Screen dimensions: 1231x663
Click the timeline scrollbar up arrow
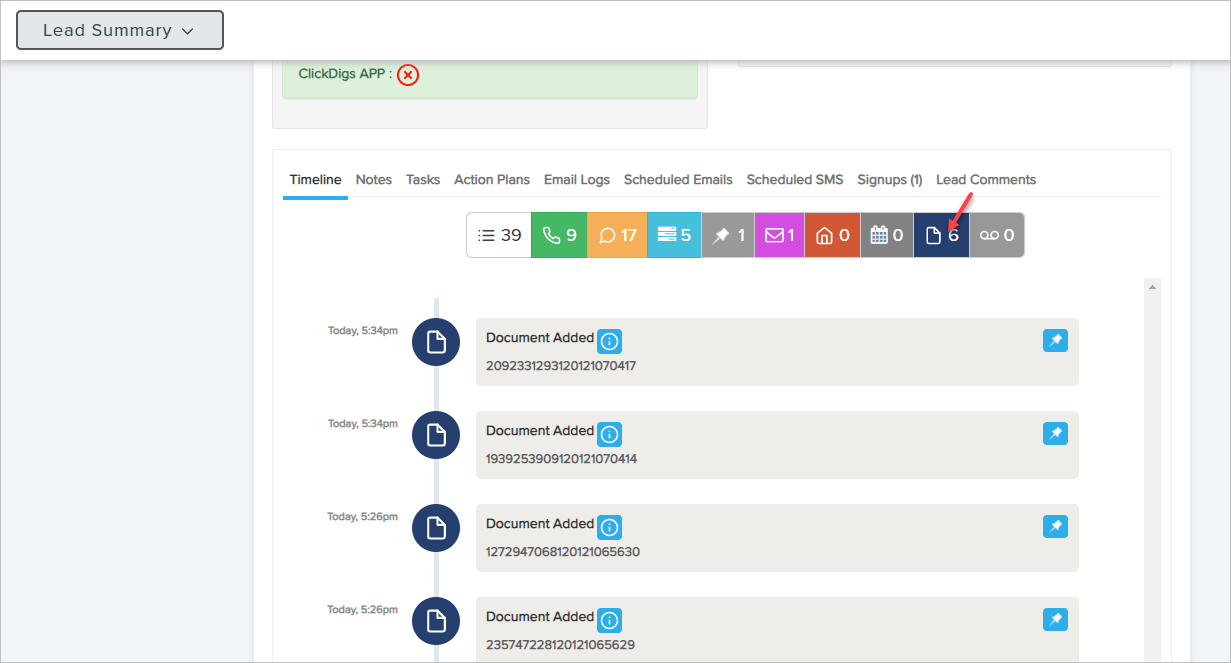[1152, 288]
